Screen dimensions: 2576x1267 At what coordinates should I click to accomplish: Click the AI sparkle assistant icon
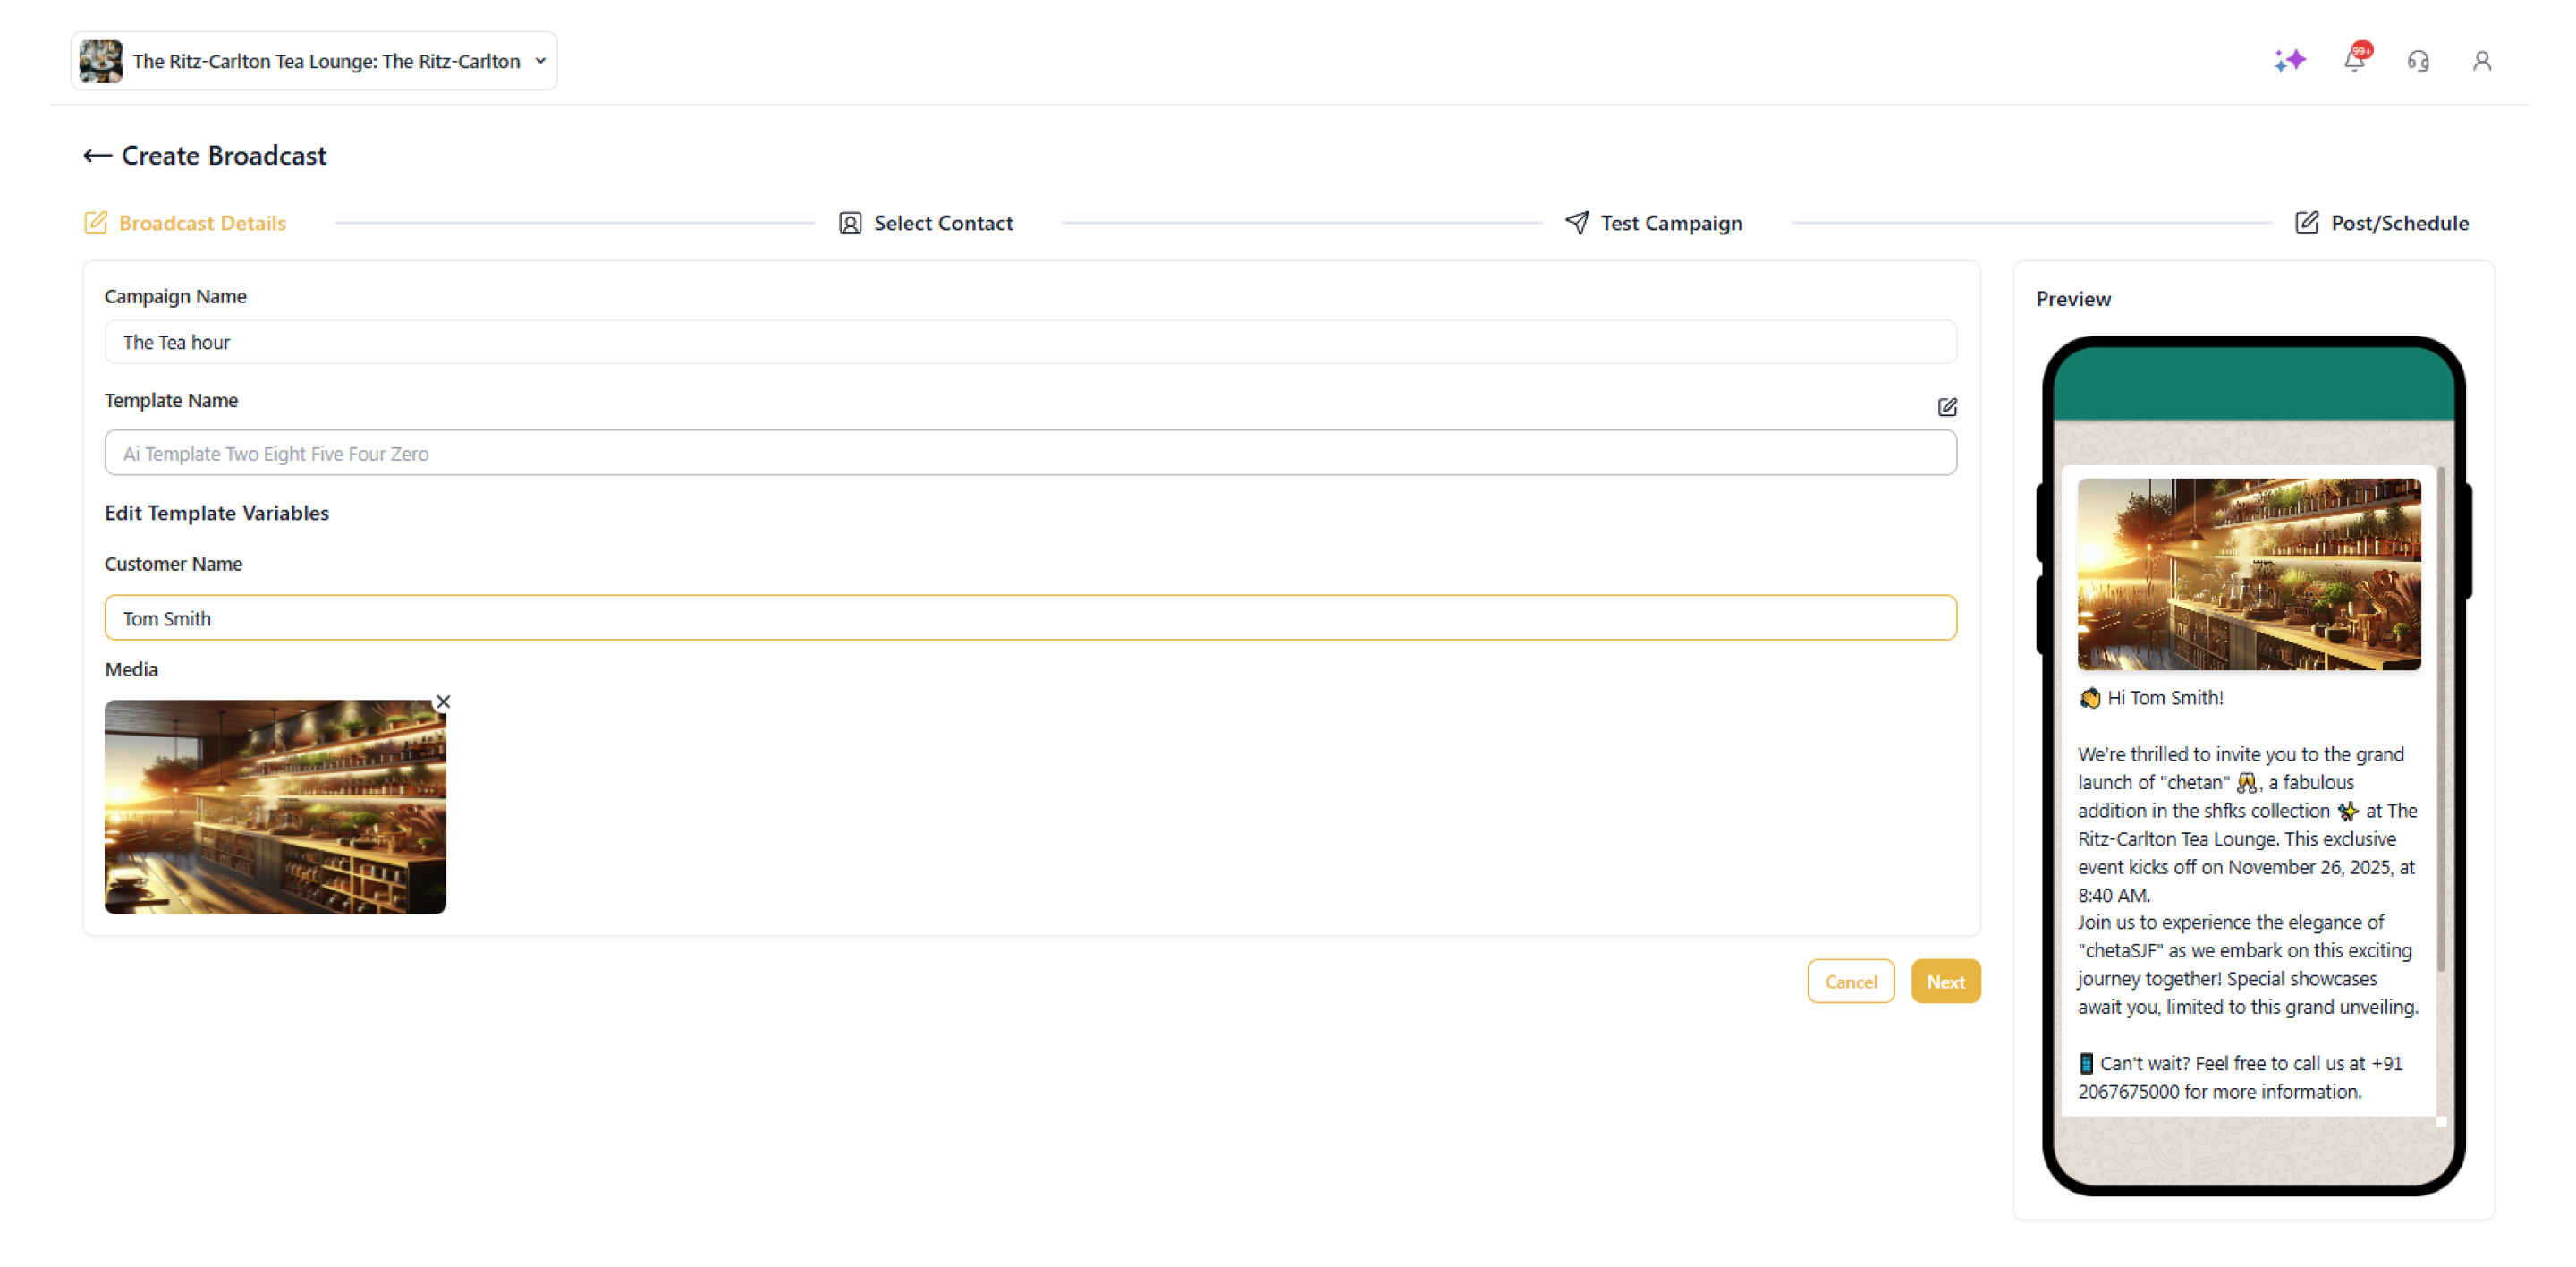(x=2289, y=61)
